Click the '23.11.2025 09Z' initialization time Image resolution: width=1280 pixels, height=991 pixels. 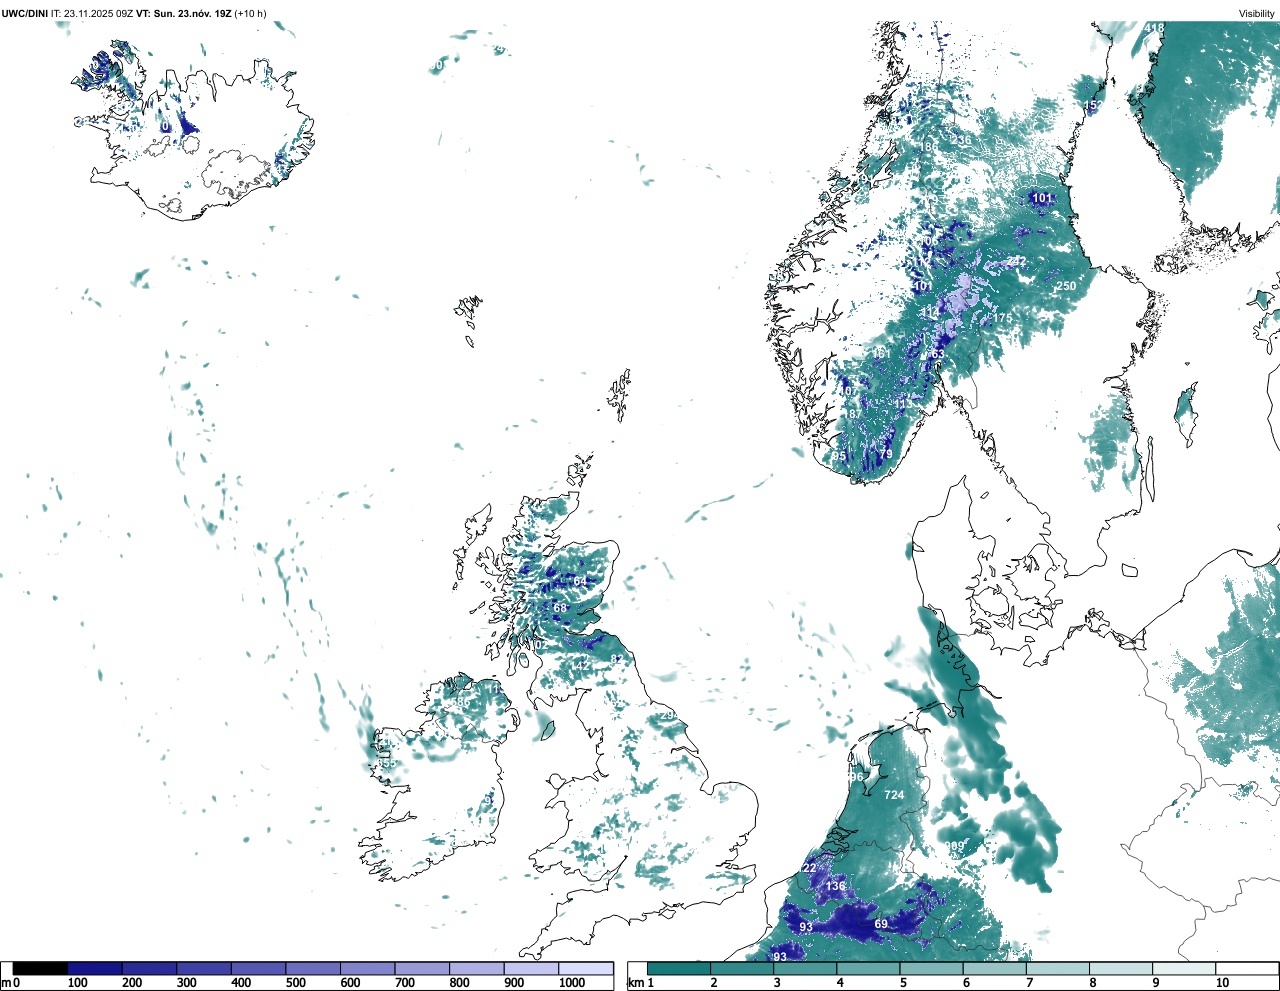(98, 14)
